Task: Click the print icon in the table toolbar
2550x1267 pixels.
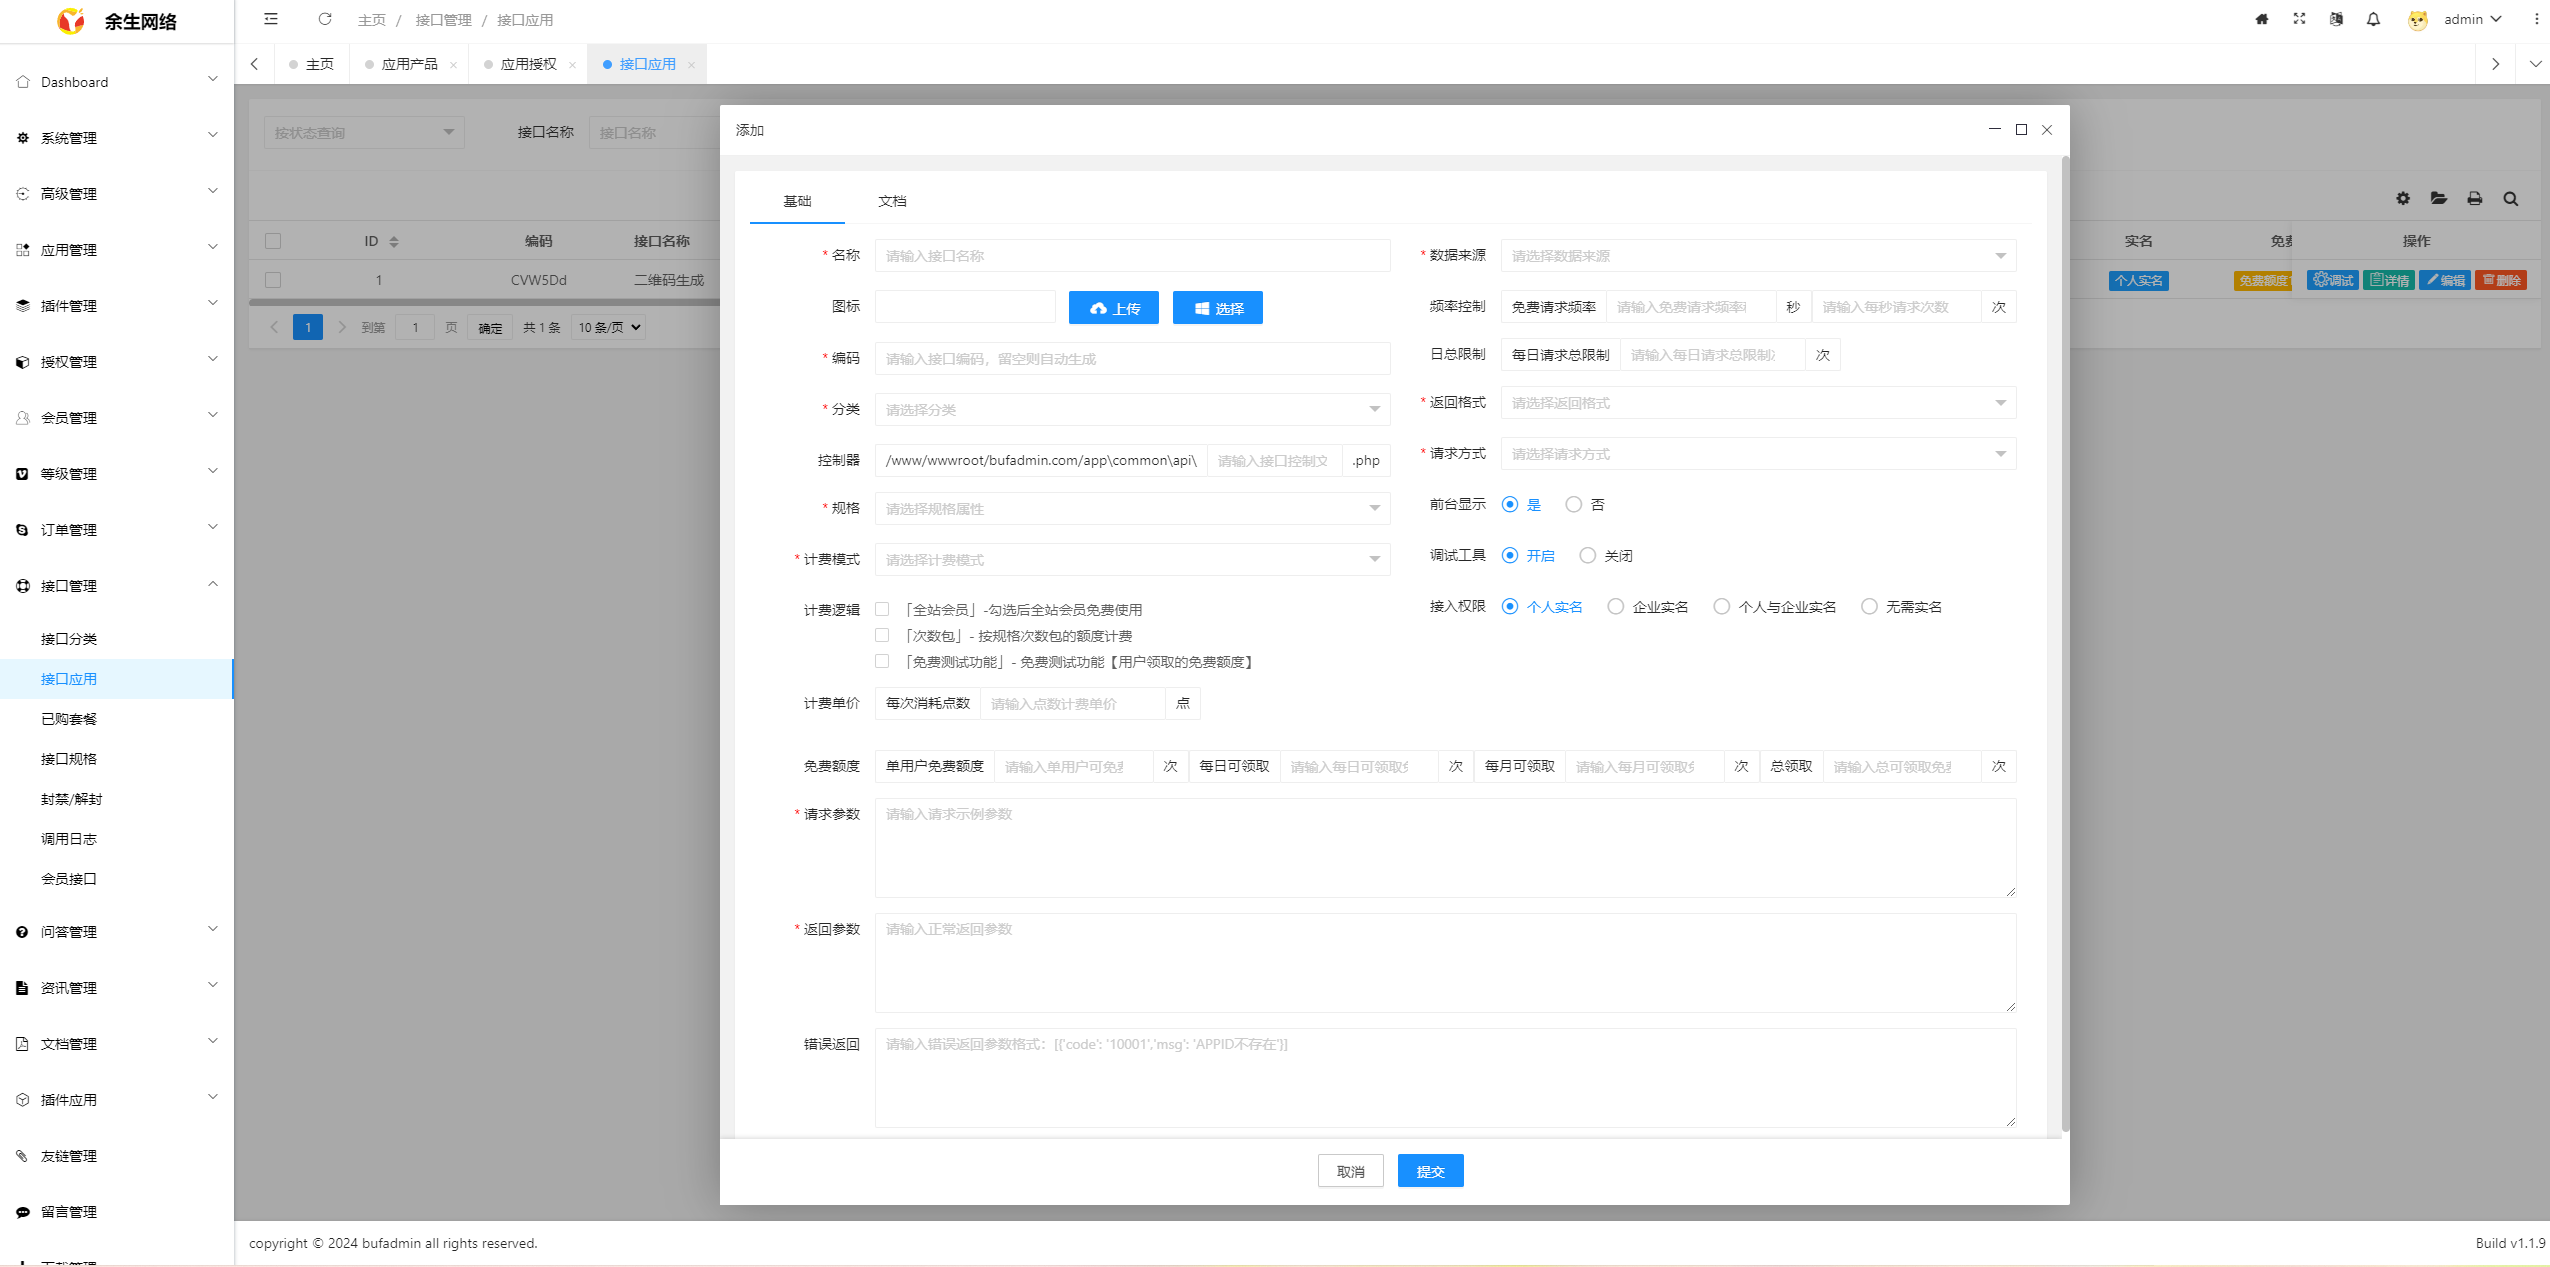Action: (x=2475, y=199)
